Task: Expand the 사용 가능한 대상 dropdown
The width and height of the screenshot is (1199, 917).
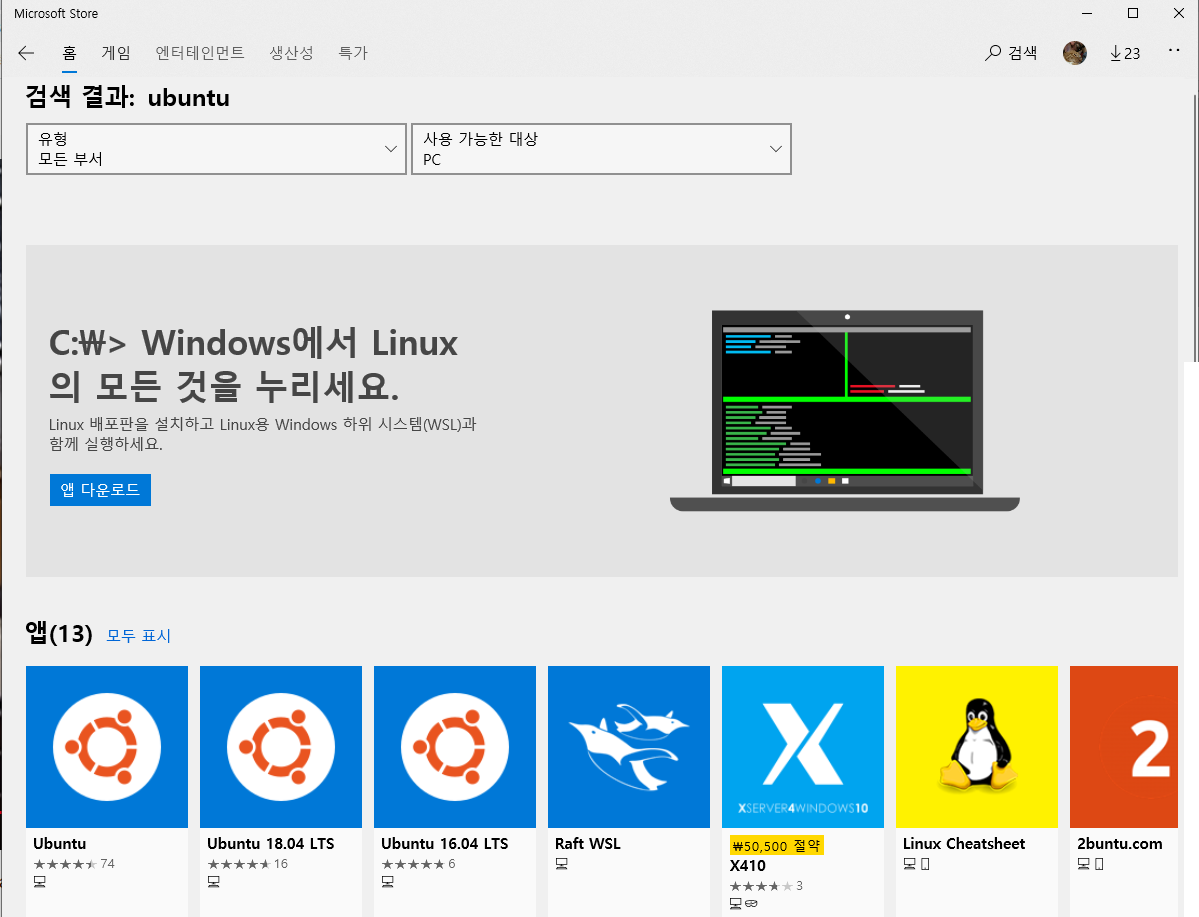Action: (x=601, y=149)
